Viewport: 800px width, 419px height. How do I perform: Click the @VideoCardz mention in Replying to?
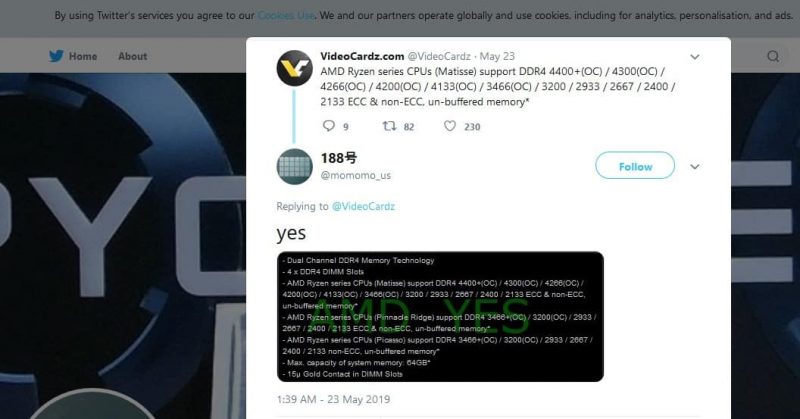[363, 206]
